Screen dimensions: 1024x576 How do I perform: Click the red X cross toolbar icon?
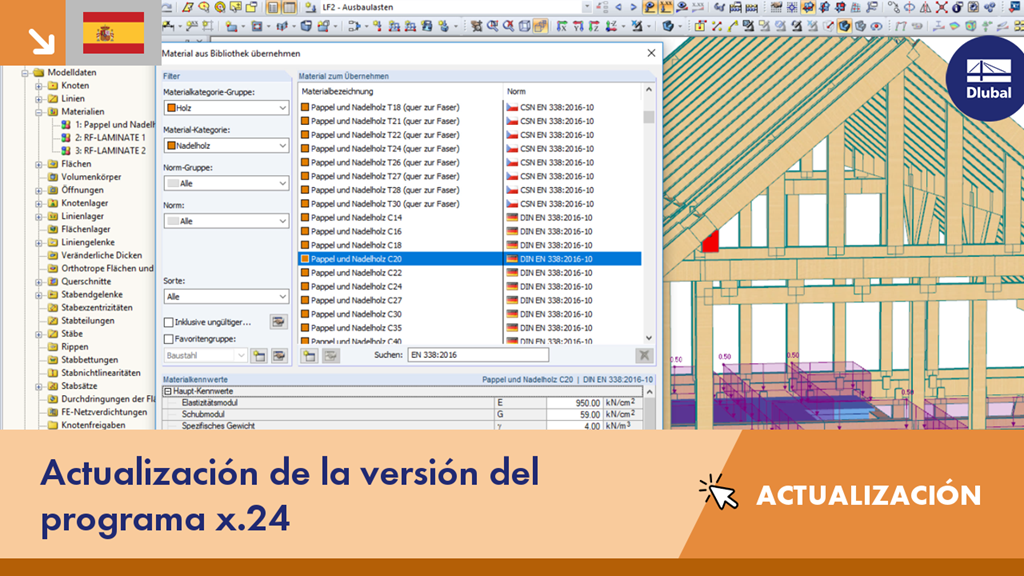(942, 7)
